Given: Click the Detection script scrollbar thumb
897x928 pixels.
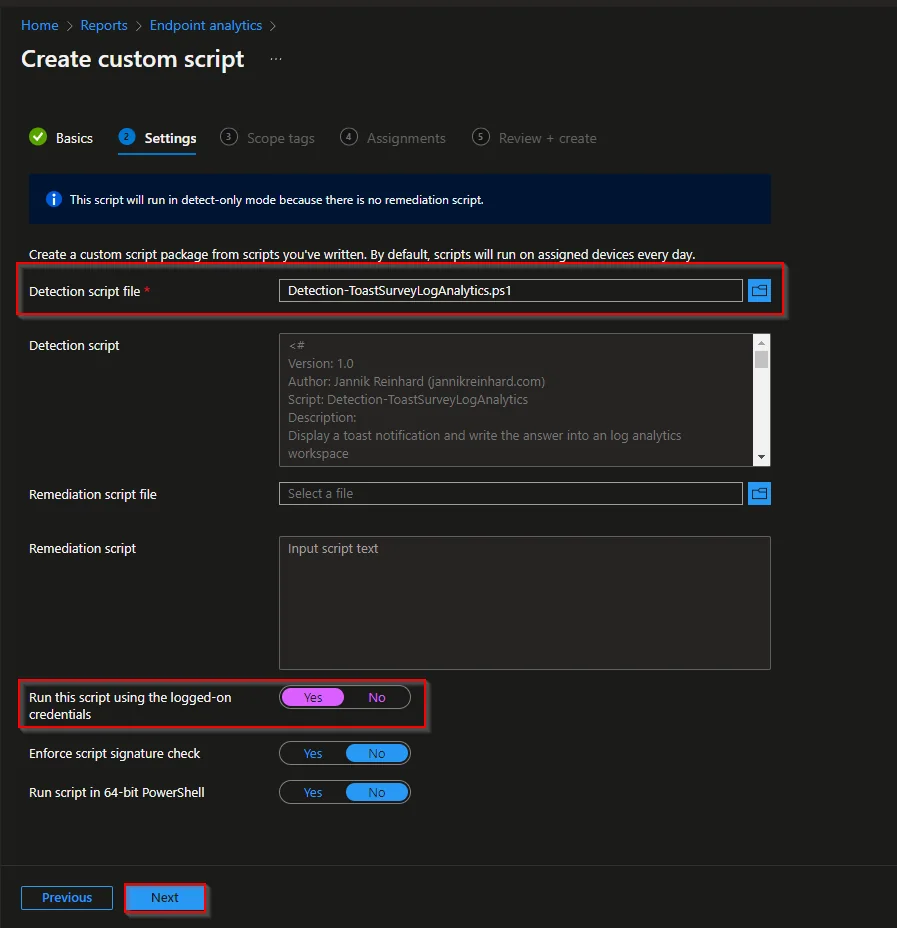Looking at the screenshot, I should click(762, 359).
